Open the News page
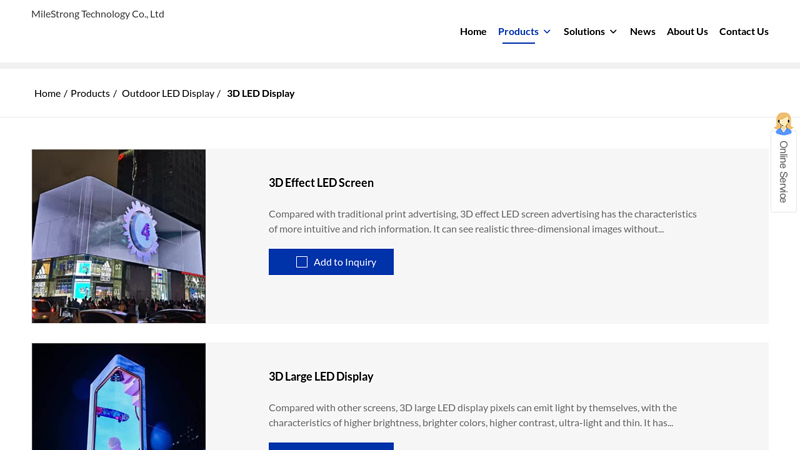The width and height of the screenshot is (800, 450). pyautogui.click(x=642, y=32)
